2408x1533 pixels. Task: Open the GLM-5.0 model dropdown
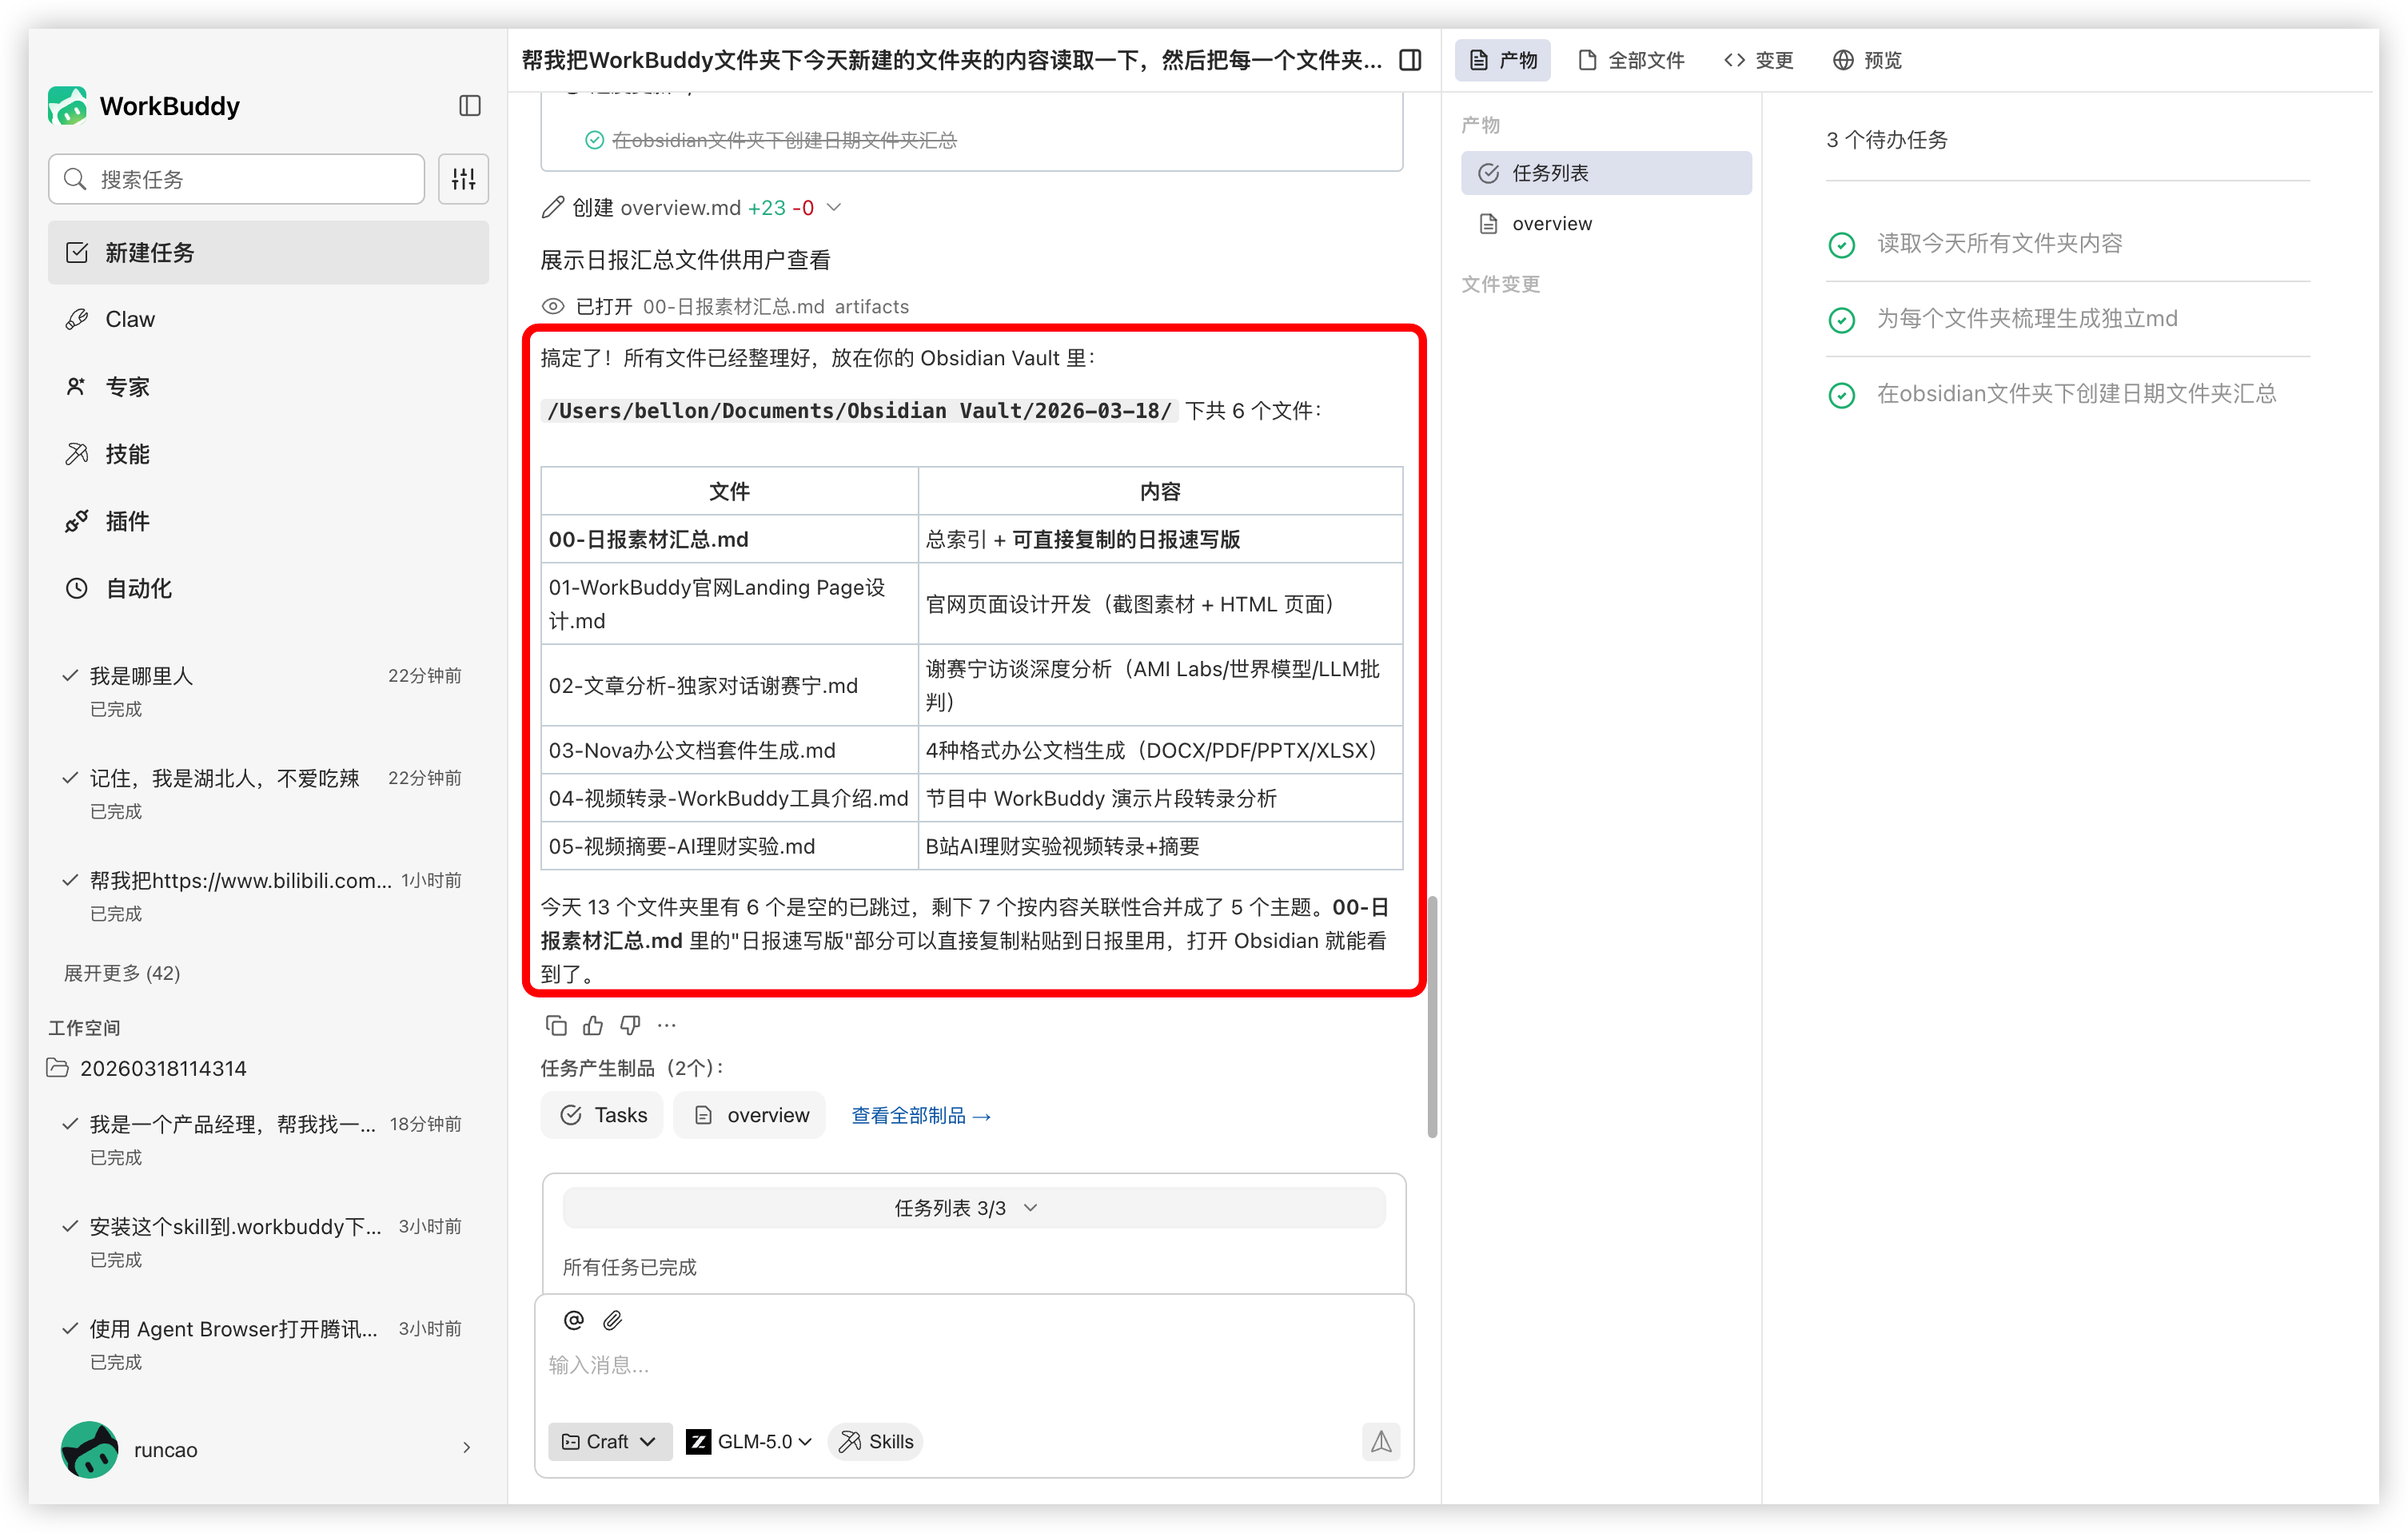tap(750, 1441)
